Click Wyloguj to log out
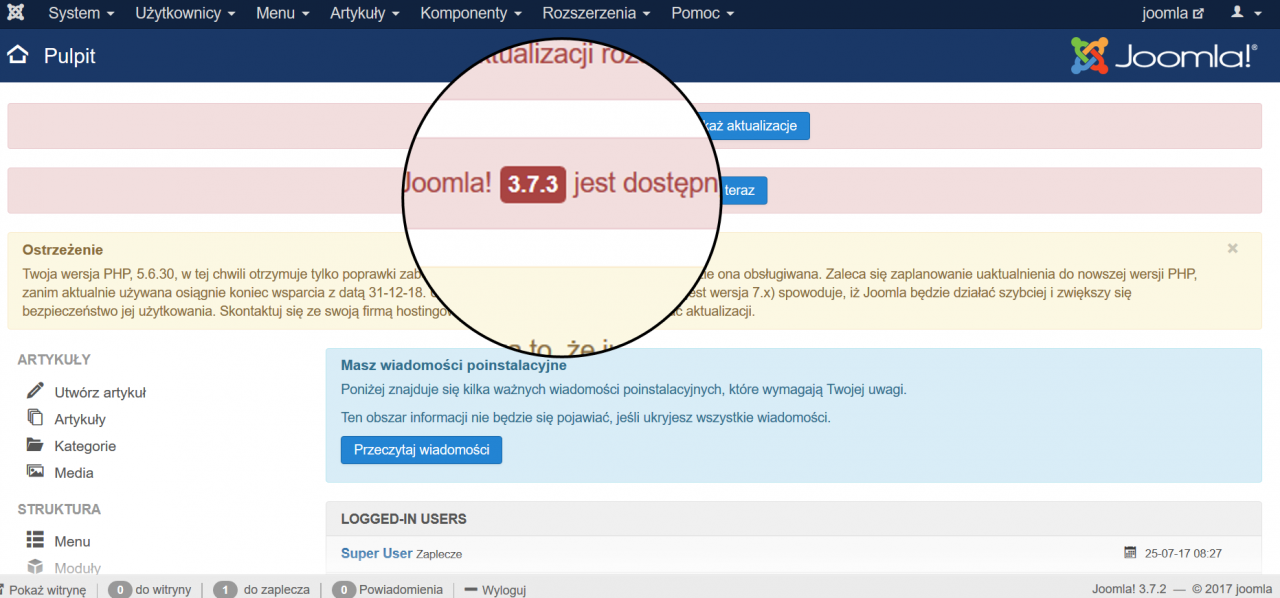Viewport: 1280px width, 598px height. (496, 590)
